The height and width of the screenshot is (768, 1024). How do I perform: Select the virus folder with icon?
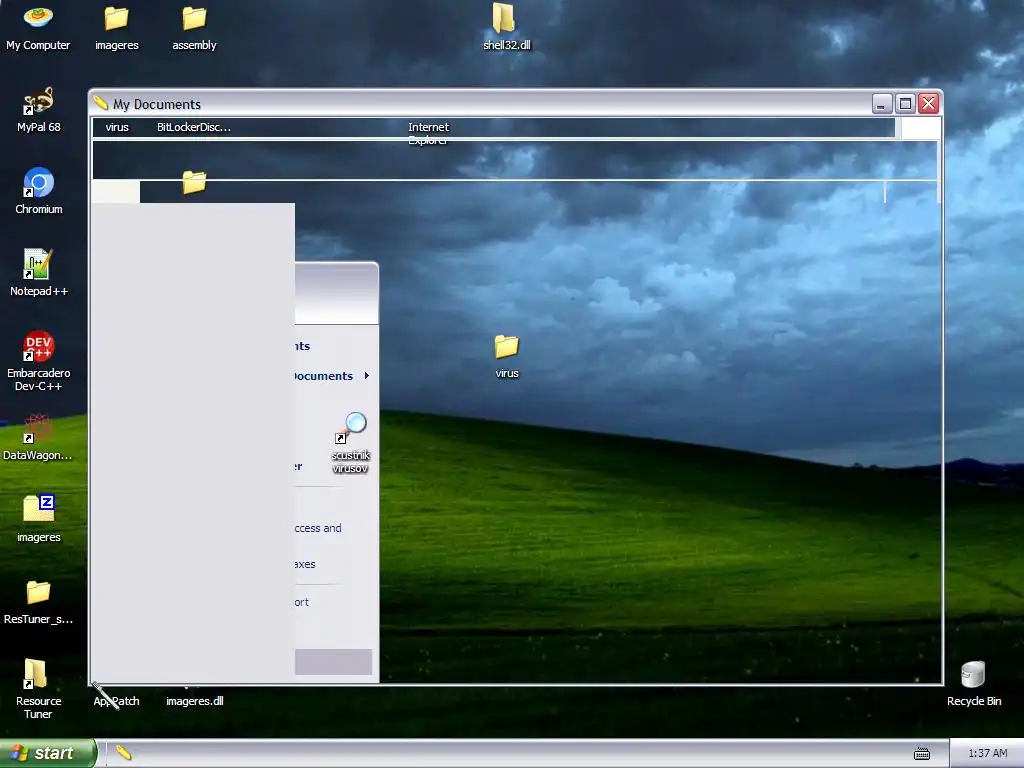click(x=507, y=356)
